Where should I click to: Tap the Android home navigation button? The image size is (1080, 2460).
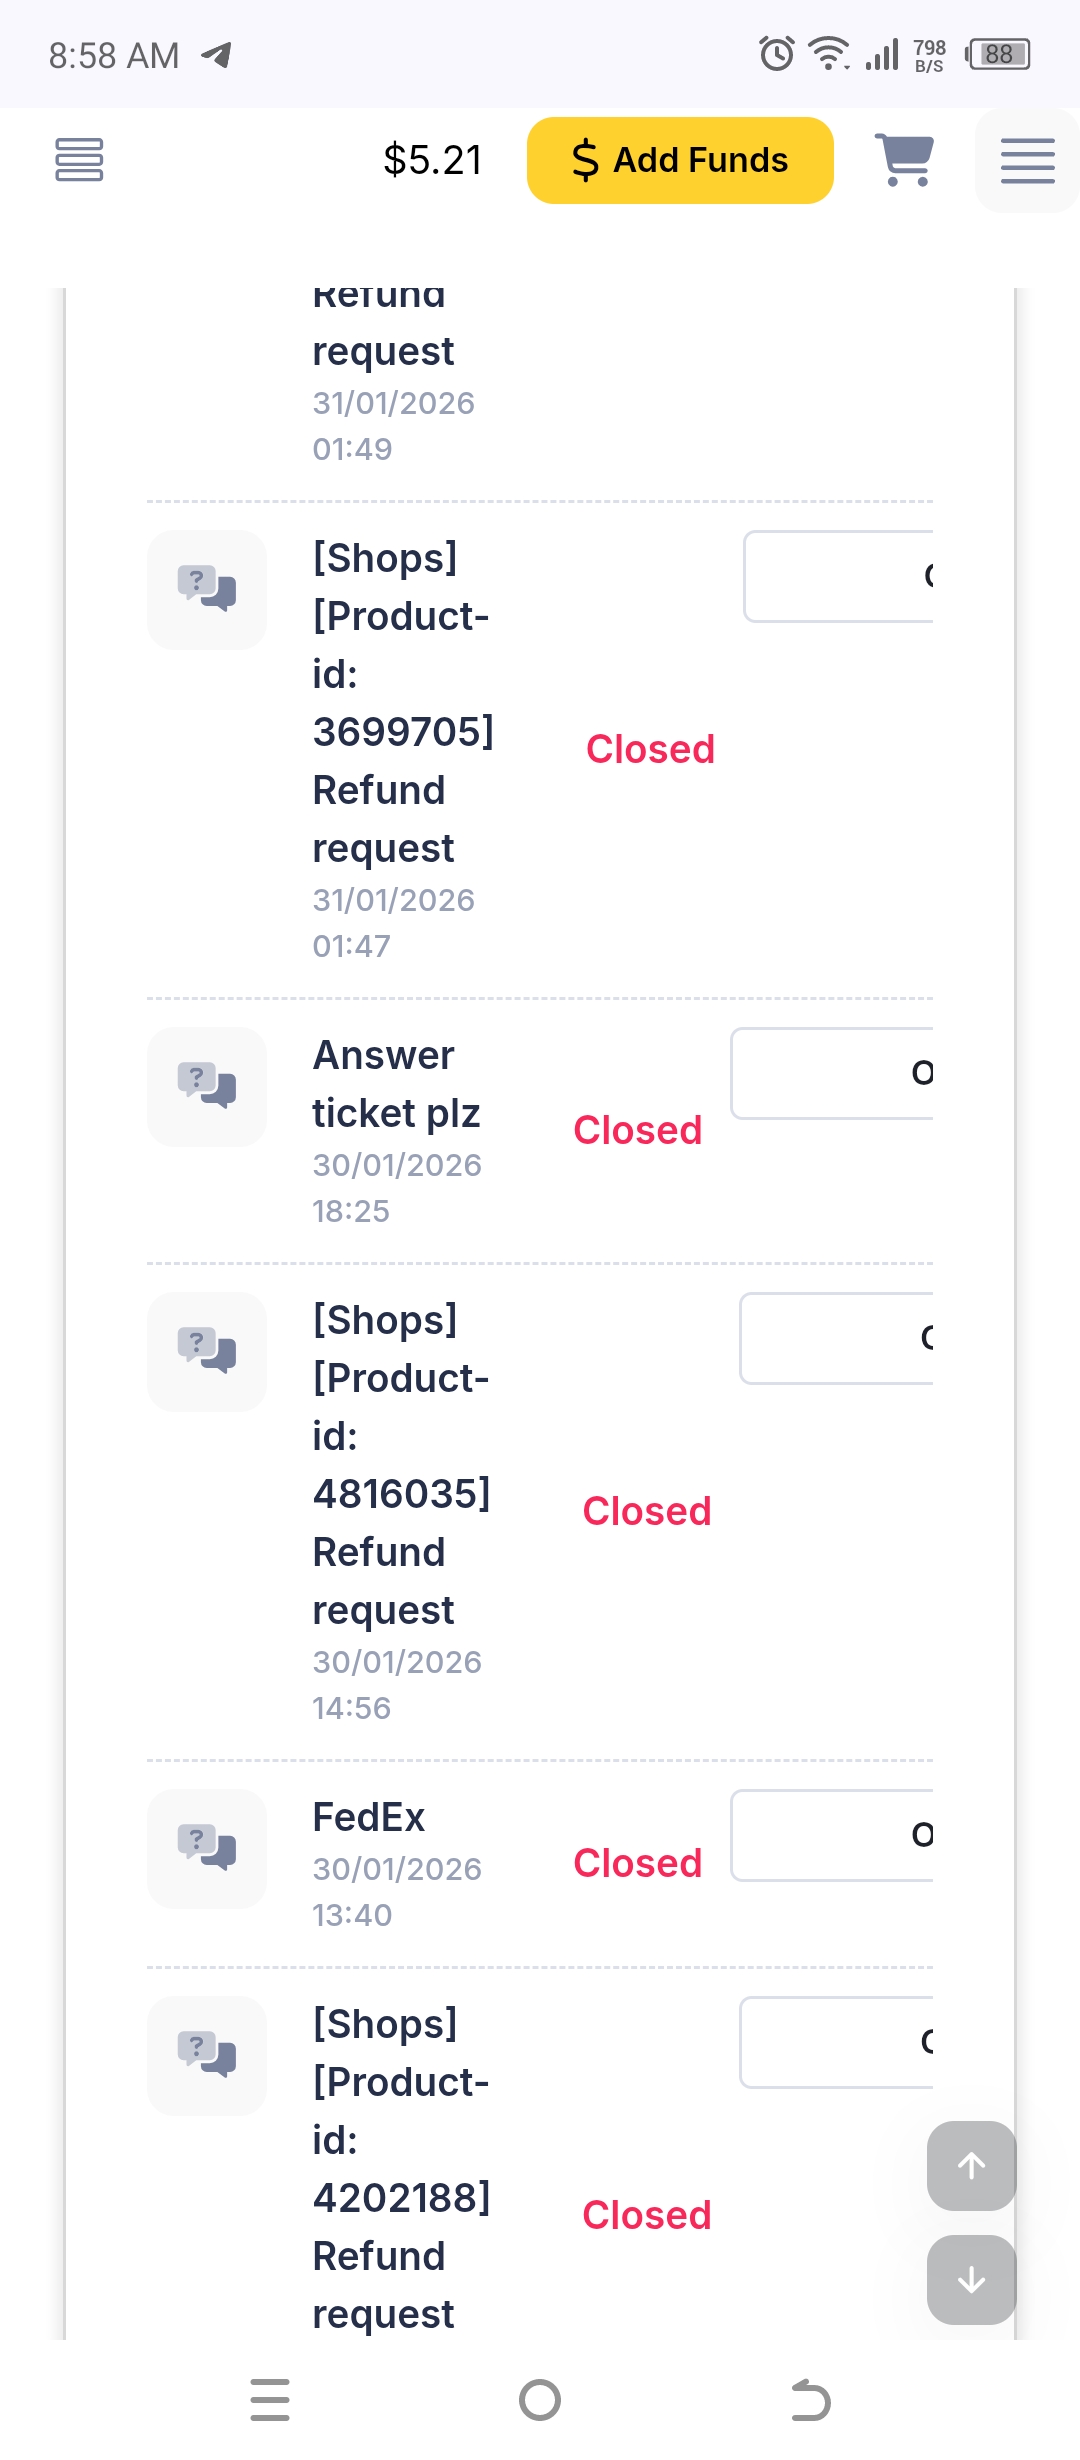[x=540, y=2400]
